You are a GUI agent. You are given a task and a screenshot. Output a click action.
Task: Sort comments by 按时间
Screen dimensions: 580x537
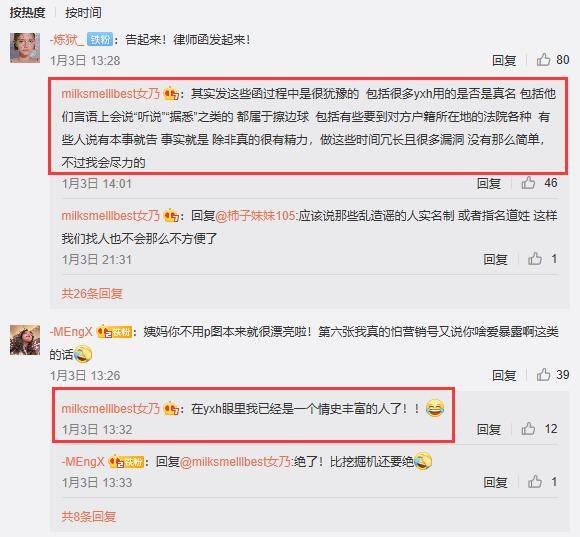(83, 12)
